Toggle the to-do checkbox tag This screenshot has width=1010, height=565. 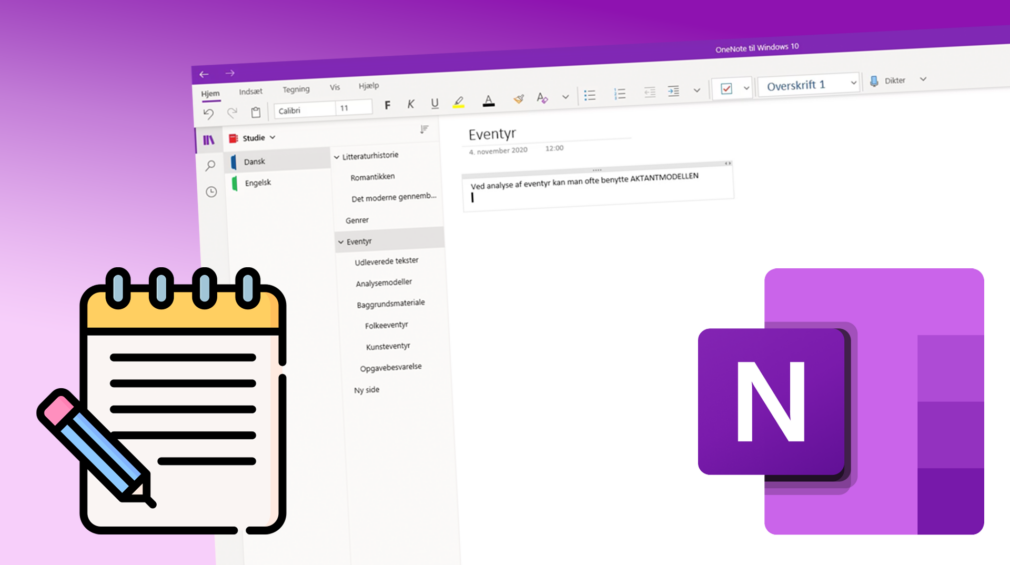pos(727,88)
